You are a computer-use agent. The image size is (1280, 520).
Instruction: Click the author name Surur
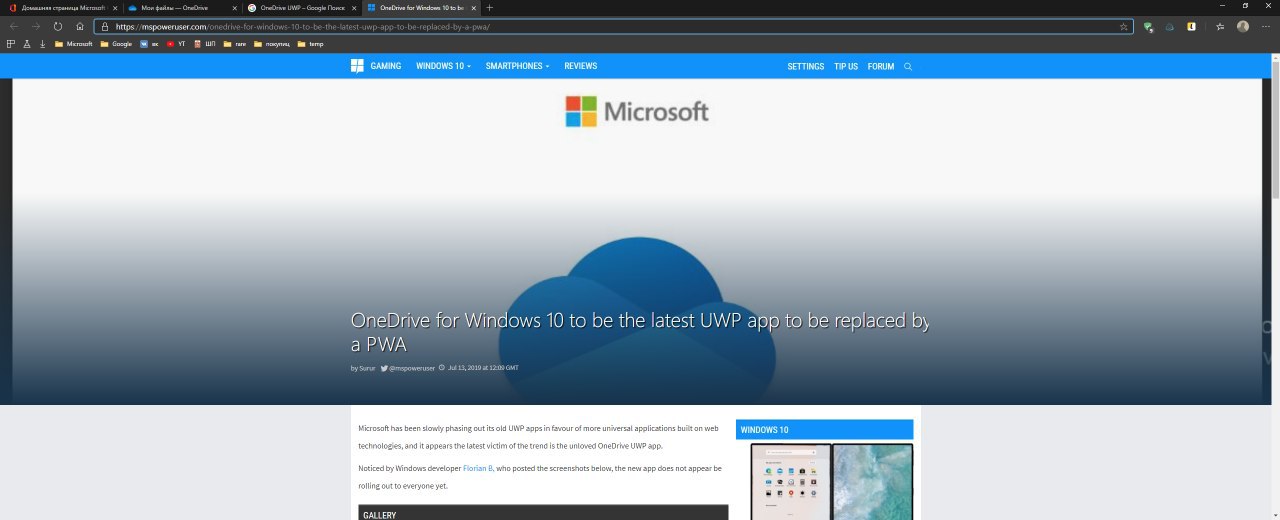point(368,368)
